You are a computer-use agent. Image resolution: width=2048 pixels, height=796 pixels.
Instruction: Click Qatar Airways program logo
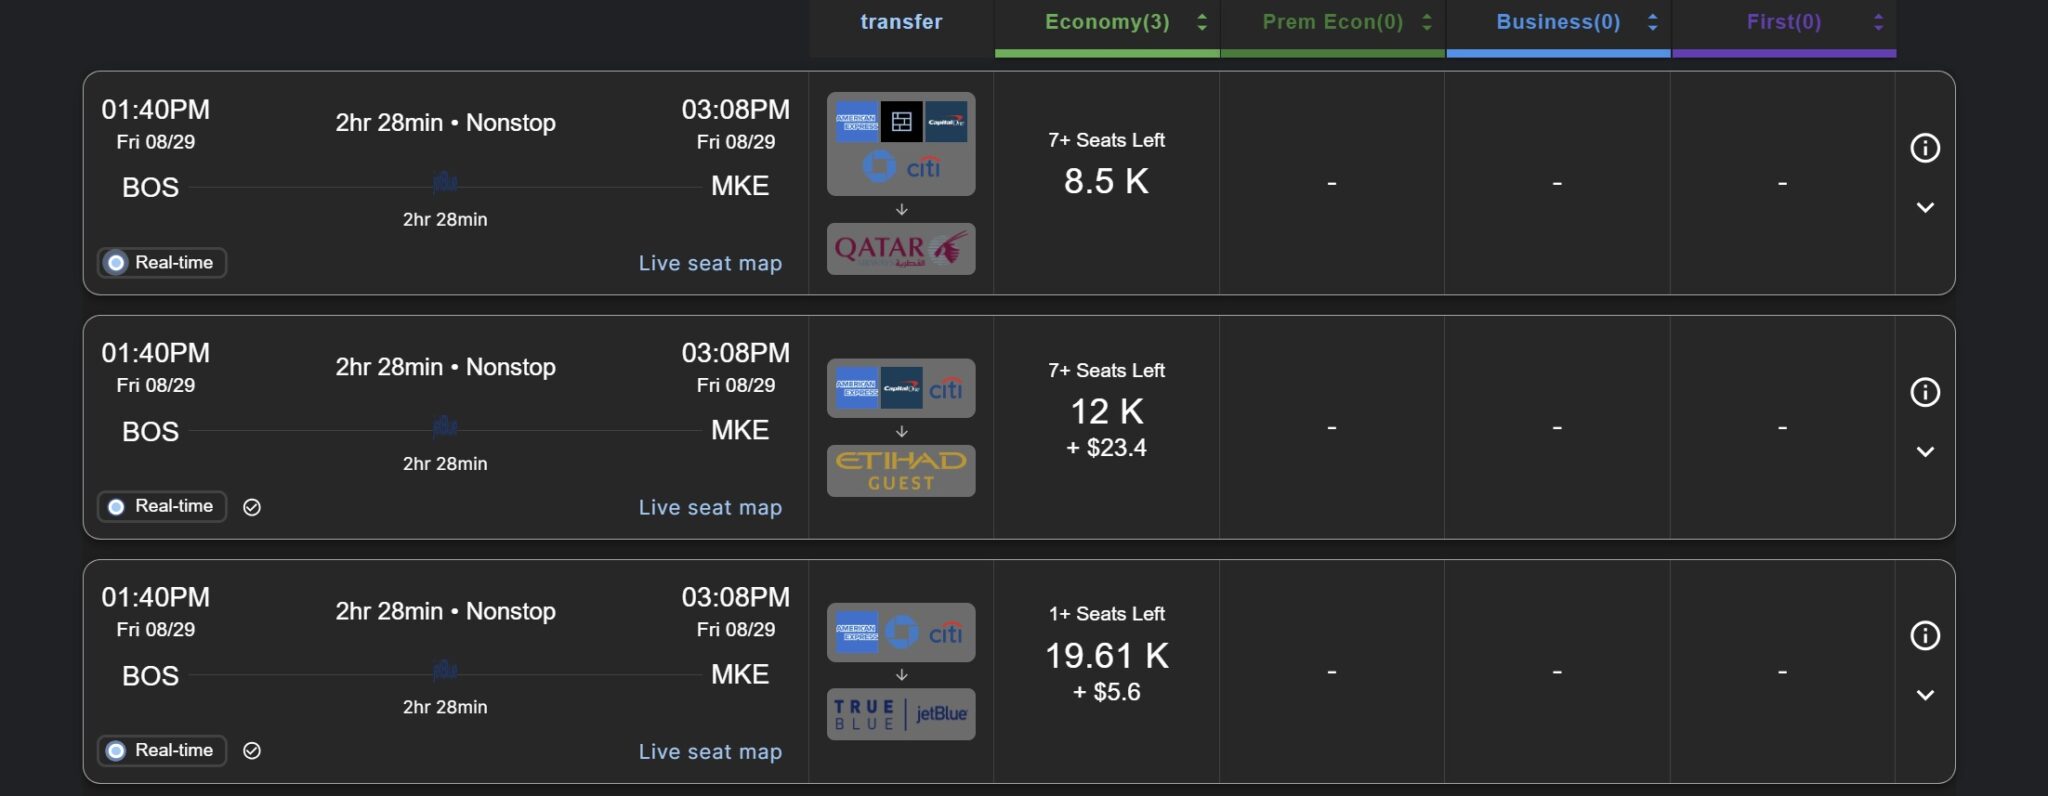point(901,249)
